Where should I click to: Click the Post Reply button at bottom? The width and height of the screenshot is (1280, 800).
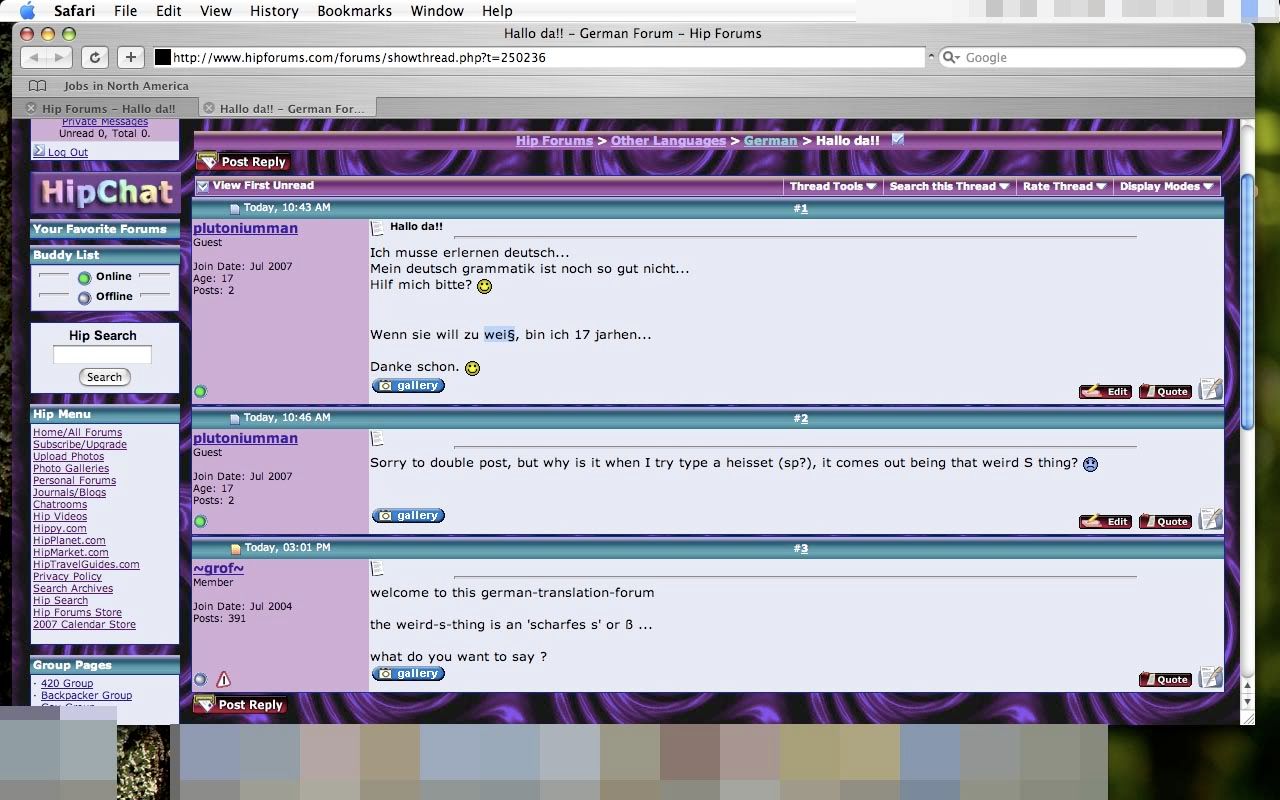(x=240, y=704)
